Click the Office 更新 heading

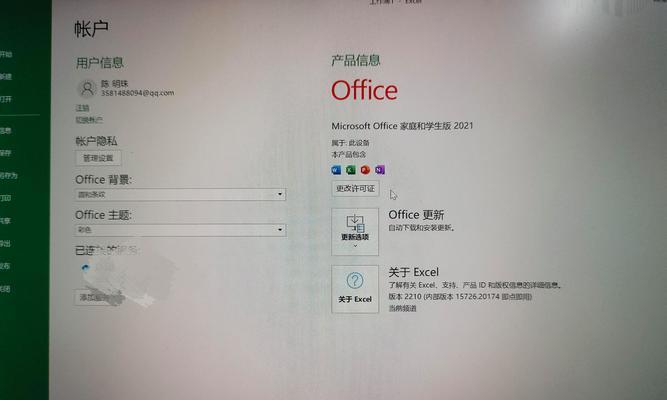416,215
